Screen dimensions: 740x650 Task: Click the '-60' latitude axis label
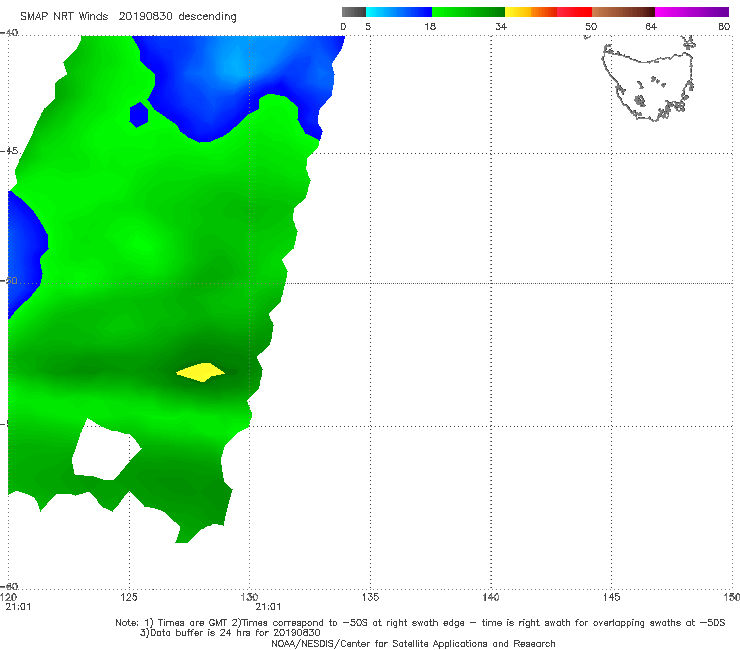[9, 586]
